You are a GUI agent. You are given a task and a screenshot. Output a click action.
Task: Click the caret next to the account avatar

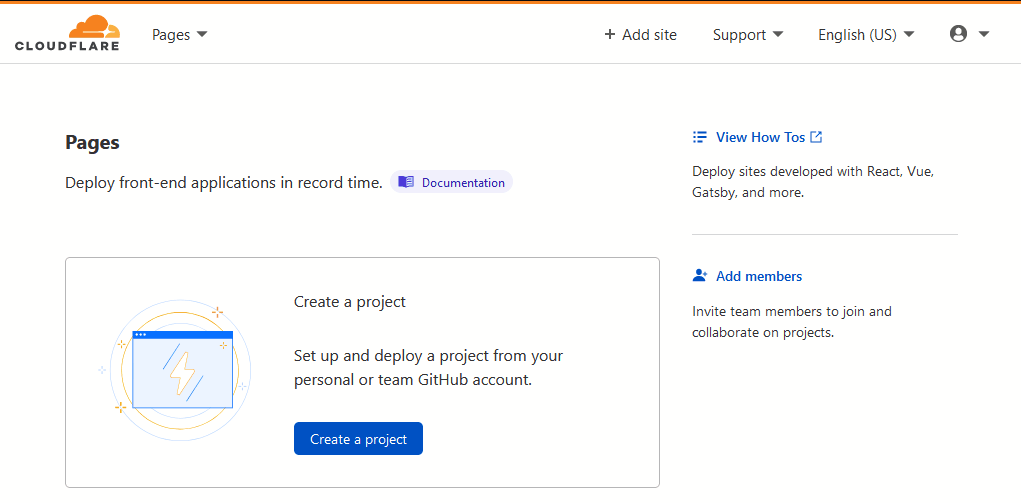pos(984,35)
